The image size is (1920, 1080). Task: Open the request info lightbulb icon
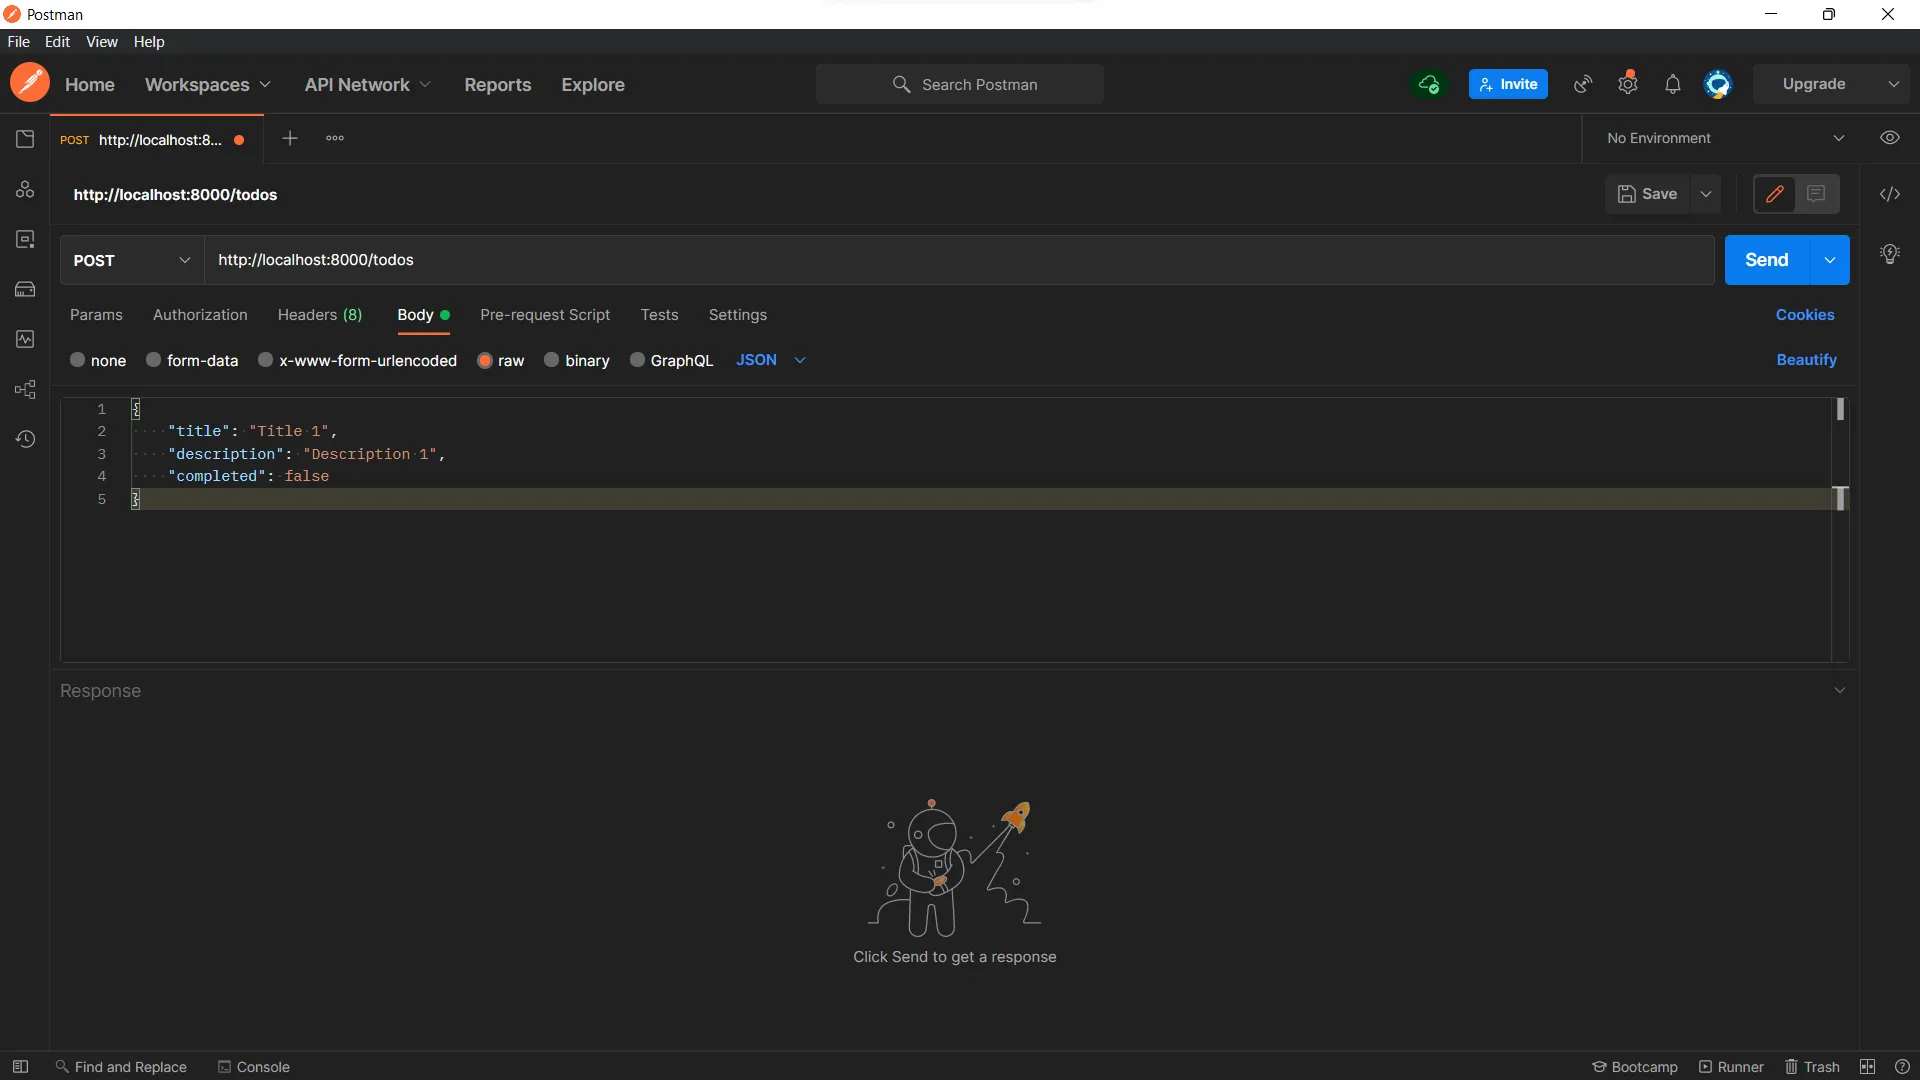click(x=1889, y=254)
